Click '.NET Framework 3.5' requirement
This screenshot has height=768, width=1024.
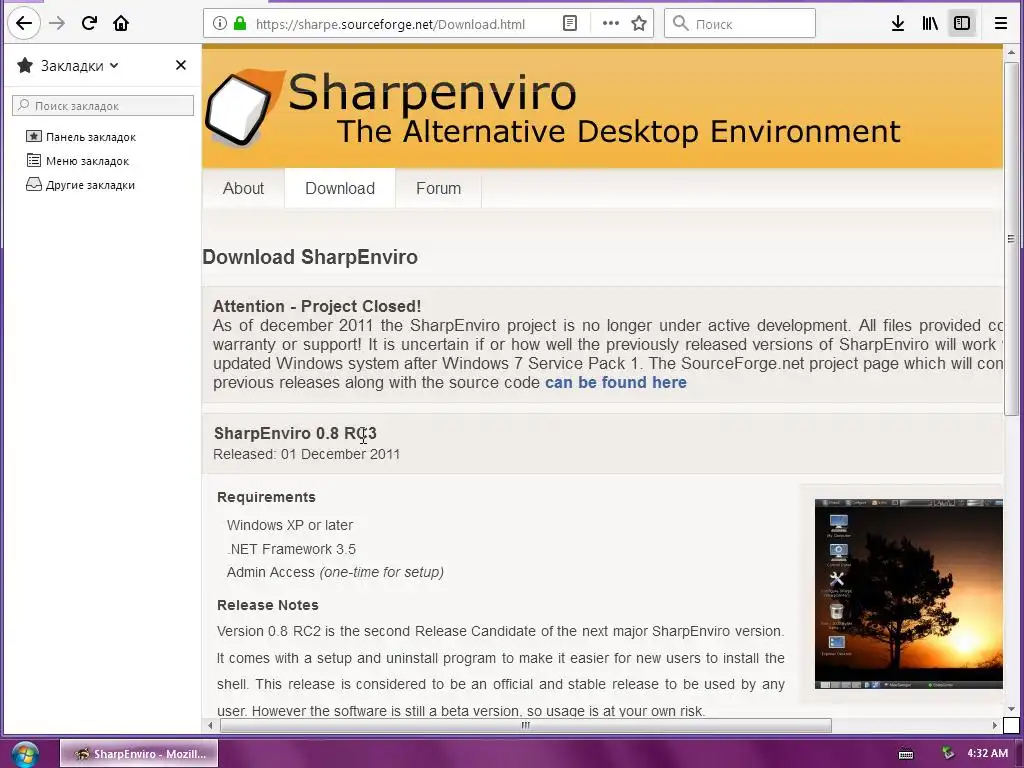coord(291,549)
